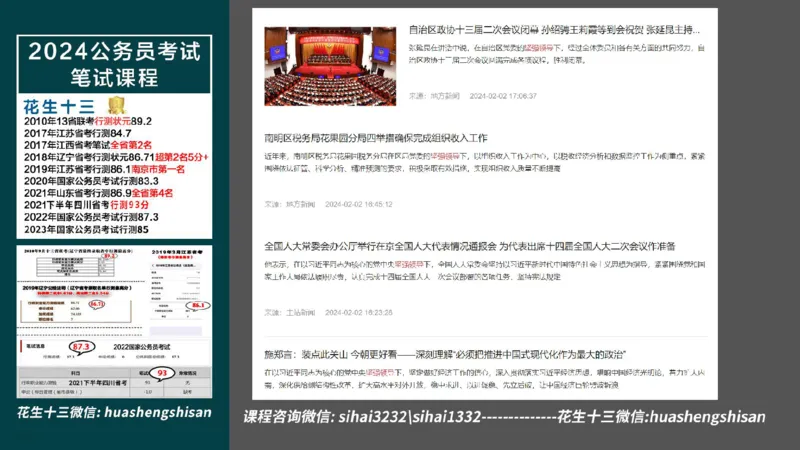The image size is (800, 450).
Task: Click left panel text 花生十三微信: huashengshisan
Action: [114, 412]
